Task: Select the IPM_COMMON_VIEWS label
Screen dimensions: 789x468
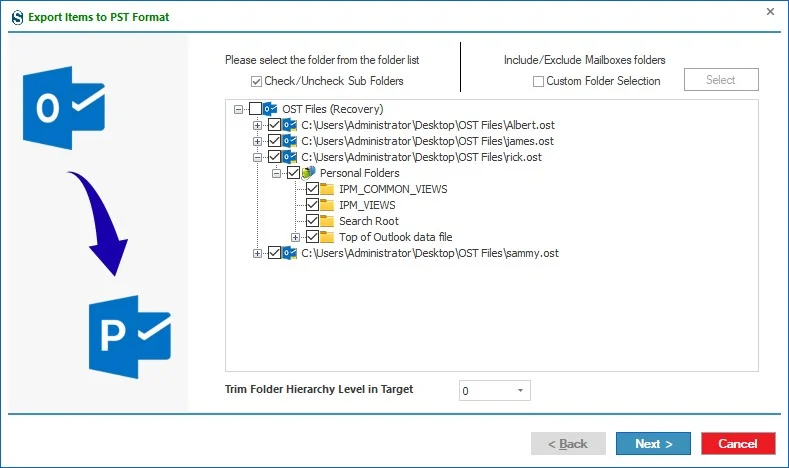Action: coord(393,189)
